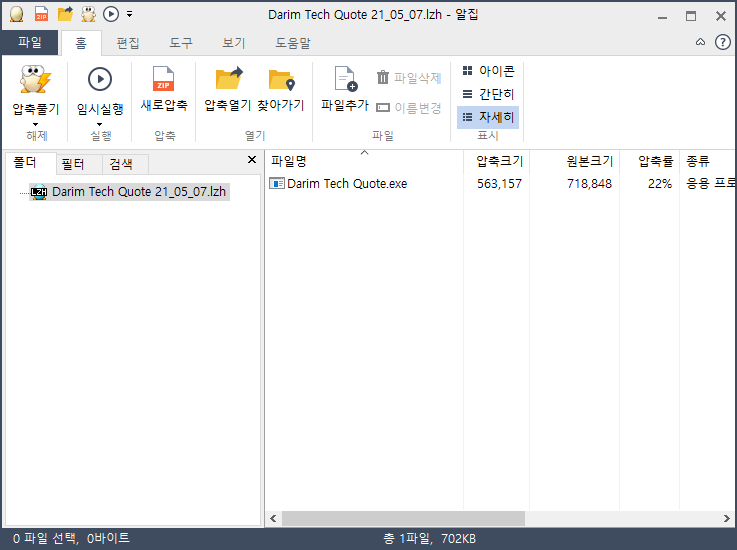This screenshot has height=550, width=737.
Task: Click the horizontal scrollbar left arrow
Action: 274,519
